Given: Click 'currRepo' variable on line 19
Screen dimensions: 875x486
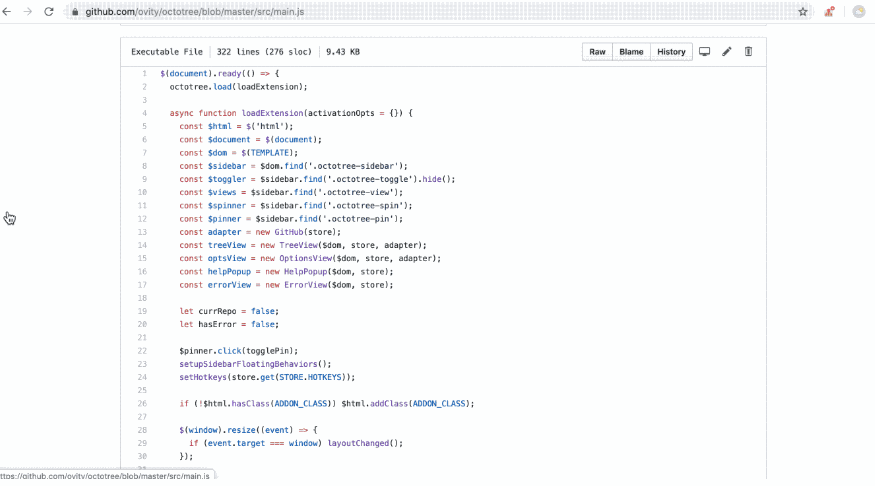Looking at the screenshot, I should pyautogui.click(x=217, y=311).
